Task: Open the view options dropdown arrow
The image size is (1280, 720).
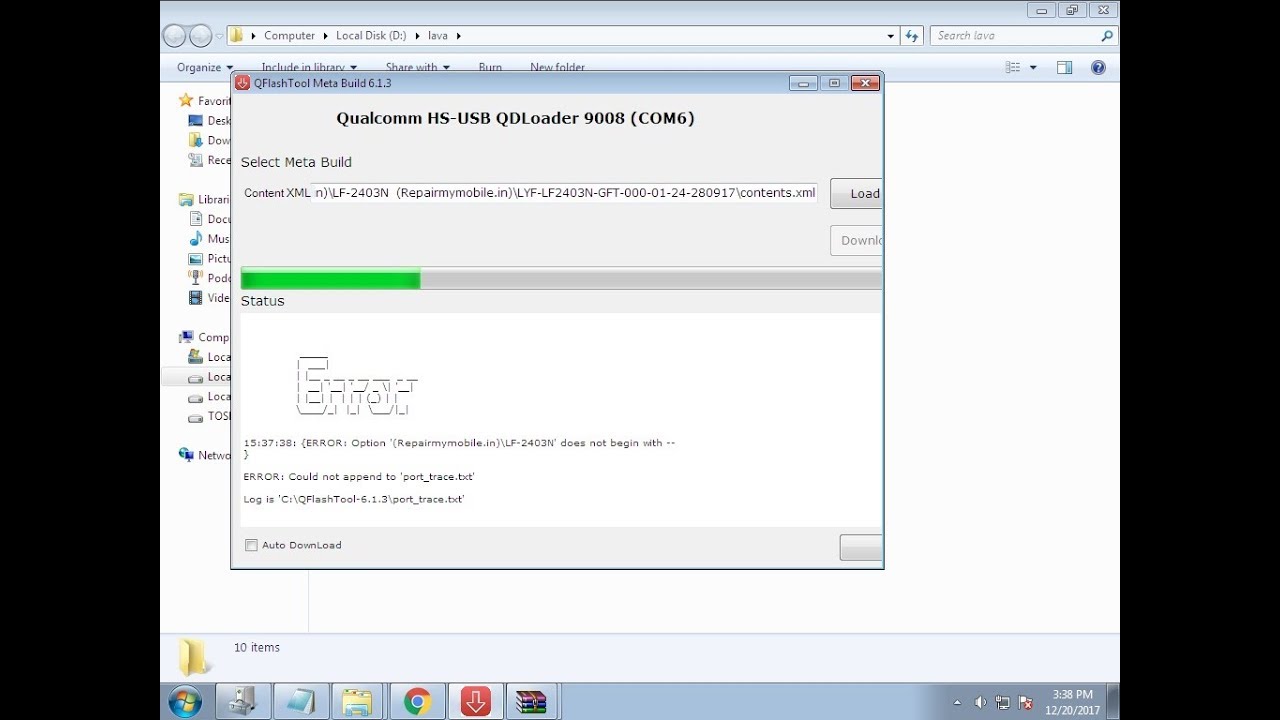Action: (x=1033, y=67)
